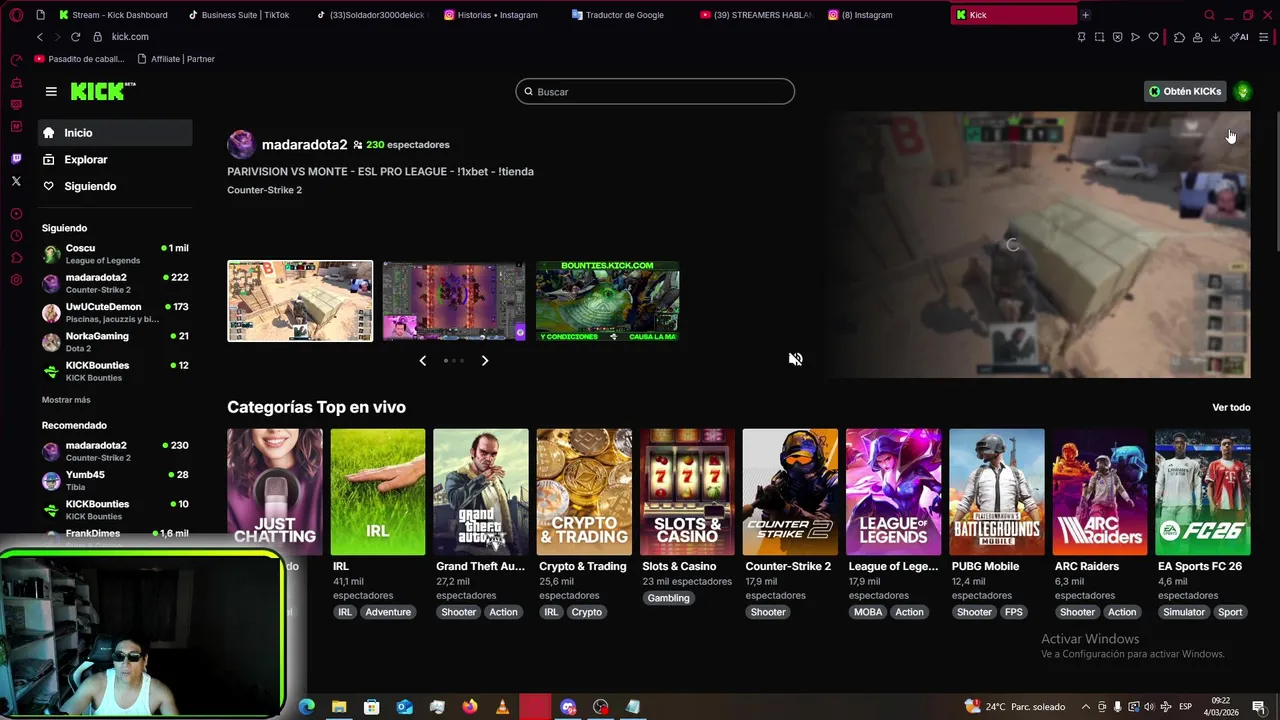1280x720 pixels.
Task: Open Coscu in Siguiendo list
Action: (115, 254)
